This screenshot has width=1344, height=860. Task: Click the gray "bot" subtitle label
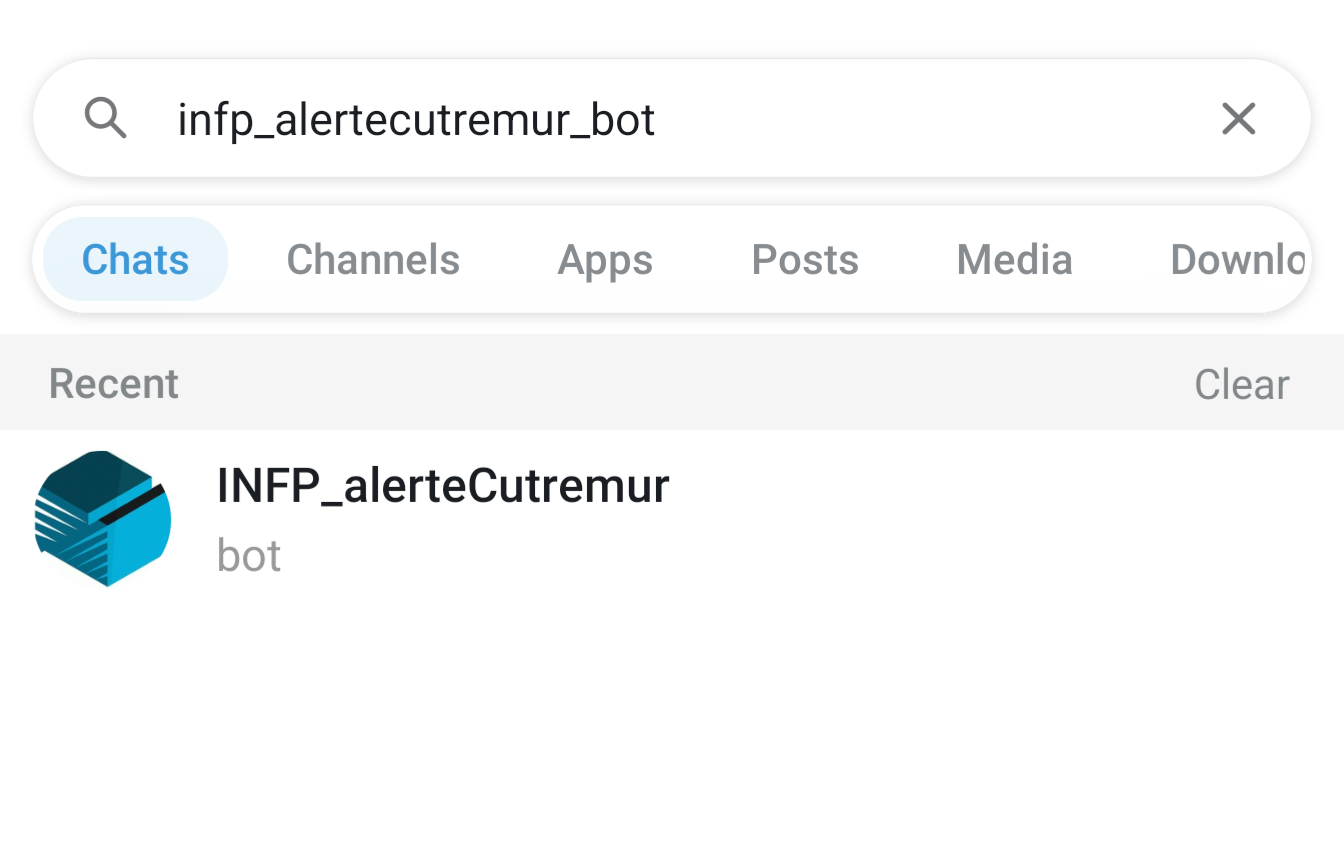click(x=249, y=556)
